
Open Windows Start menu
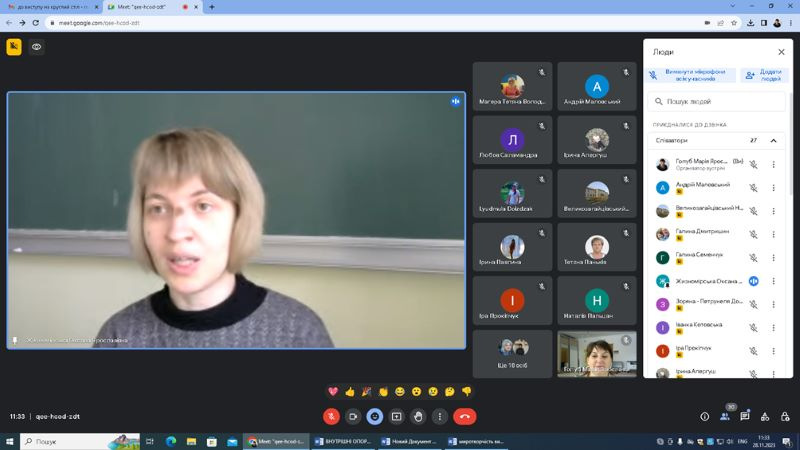pyautogui.click(x=9, y=441)
